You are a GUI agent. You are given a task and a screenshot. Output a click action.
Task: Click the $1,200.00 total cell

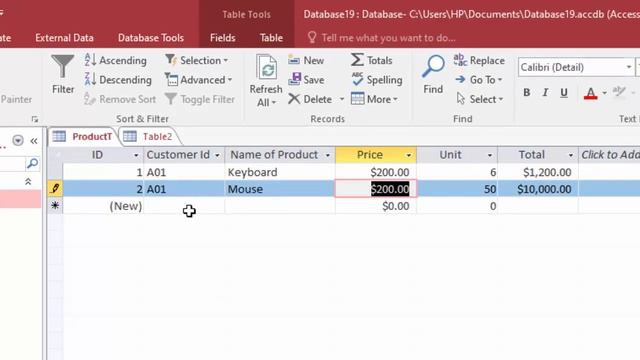point(538,172)
